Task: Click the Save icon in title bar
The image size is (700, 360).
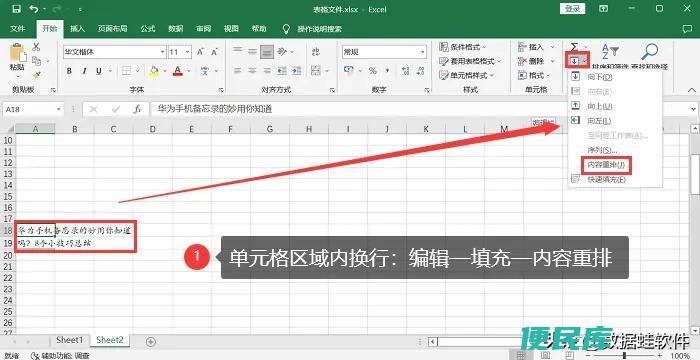Action: [17, 9]
